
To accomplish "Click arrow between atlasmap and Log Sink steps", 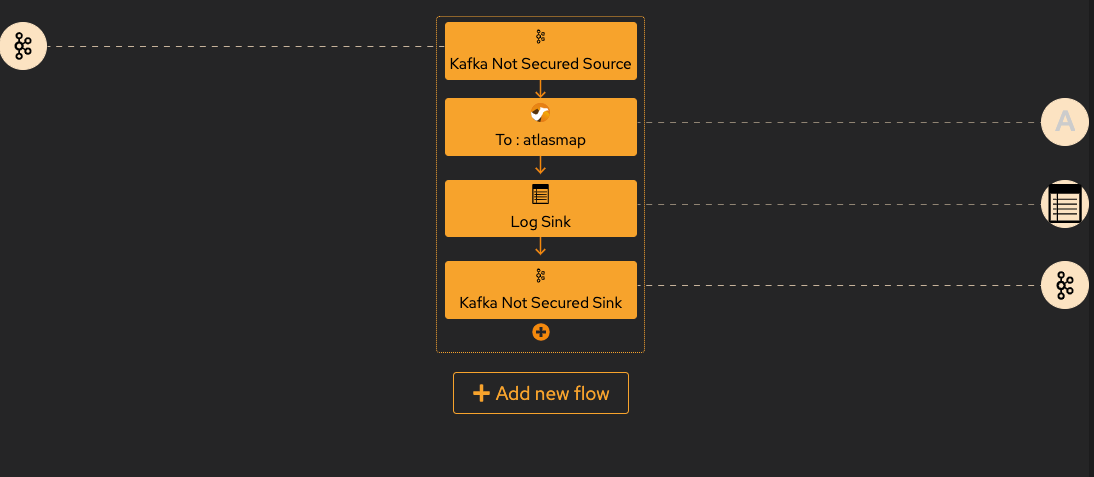I will [540, 165].
